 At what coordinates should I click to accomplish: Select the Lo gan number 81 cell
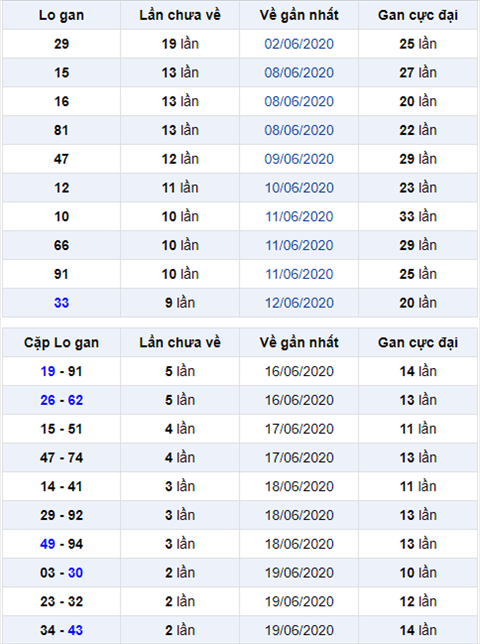pos(61,130)
